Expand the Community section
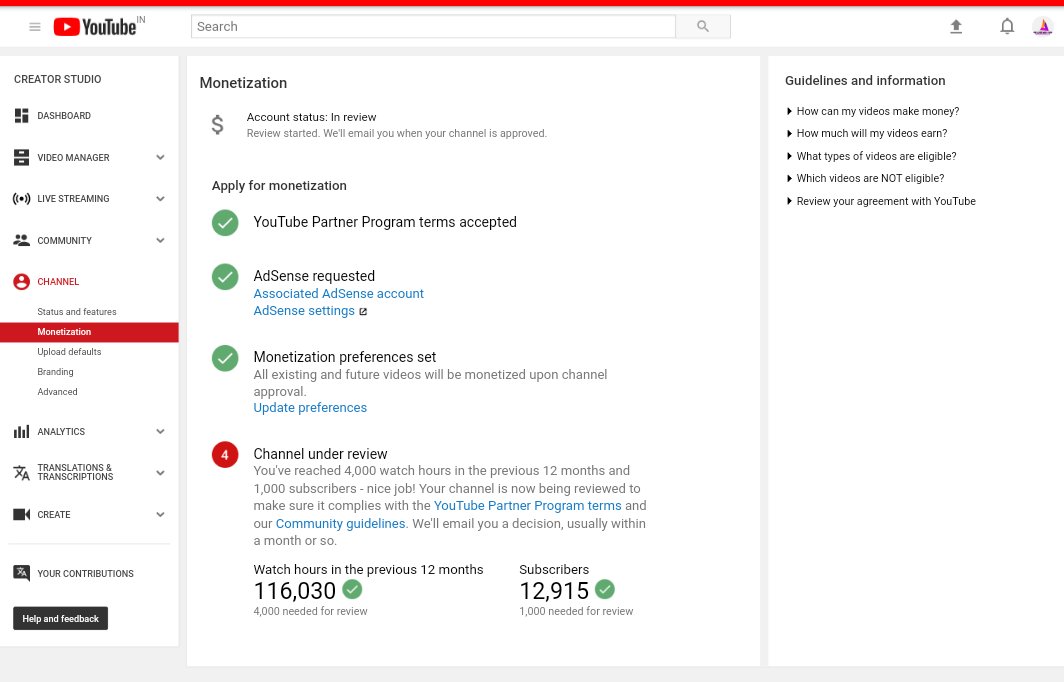This screenshot has width=1064, height=682. click(x=160, y=240)
